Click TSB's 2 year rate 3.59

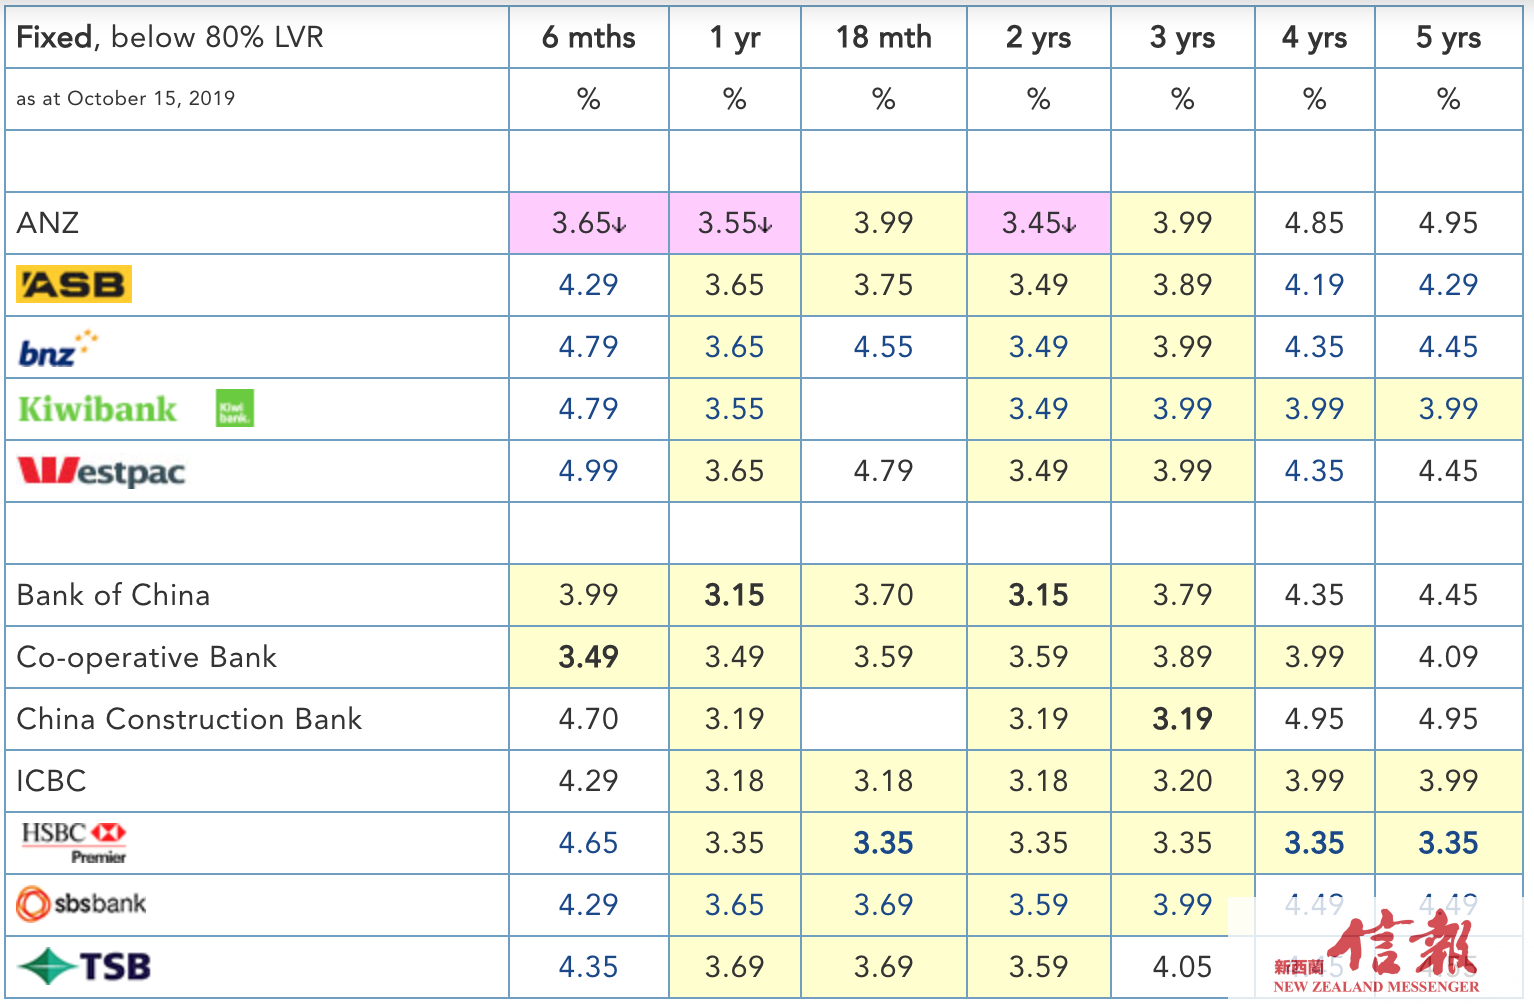pos(1039,967)
